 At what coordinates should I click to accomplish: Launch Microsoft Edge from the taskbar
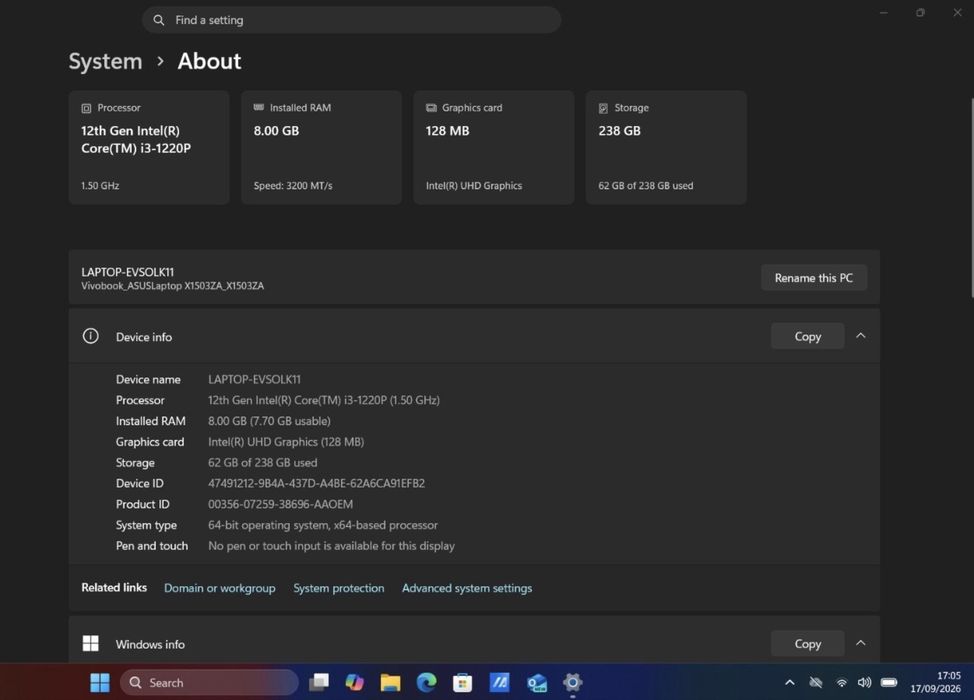click(427, 683)
